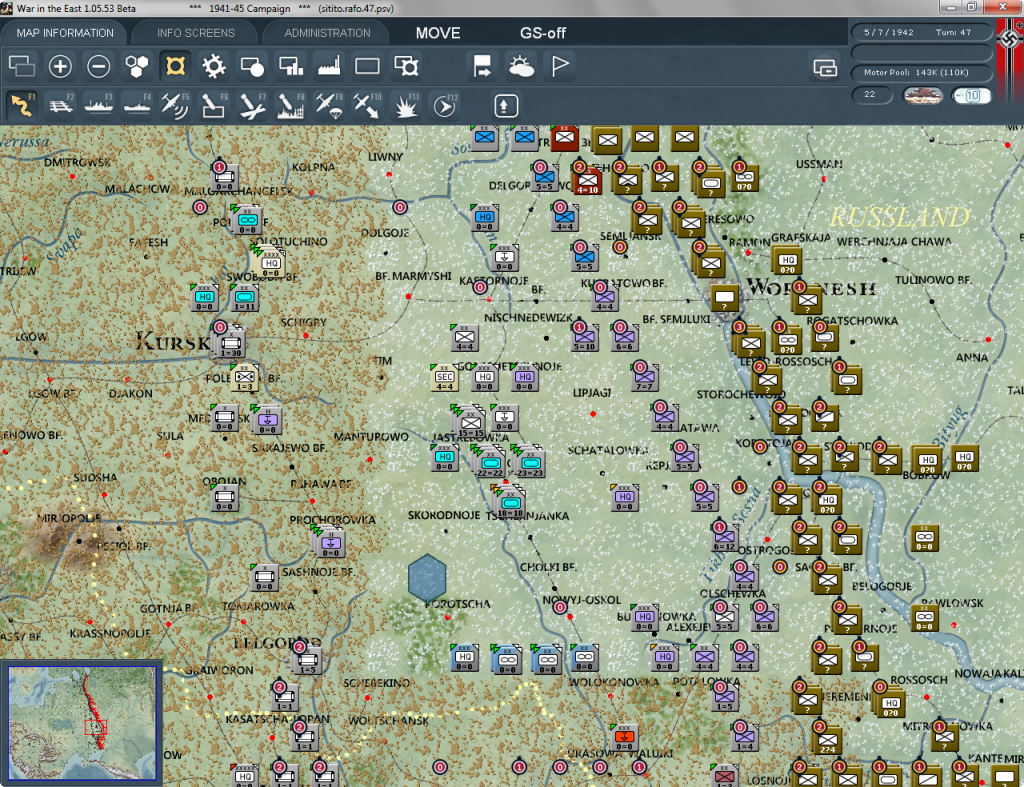Screen dimensions: 1024x787
Task: Select the purple 6=12 infantry unit
Action: click(725, 538)
